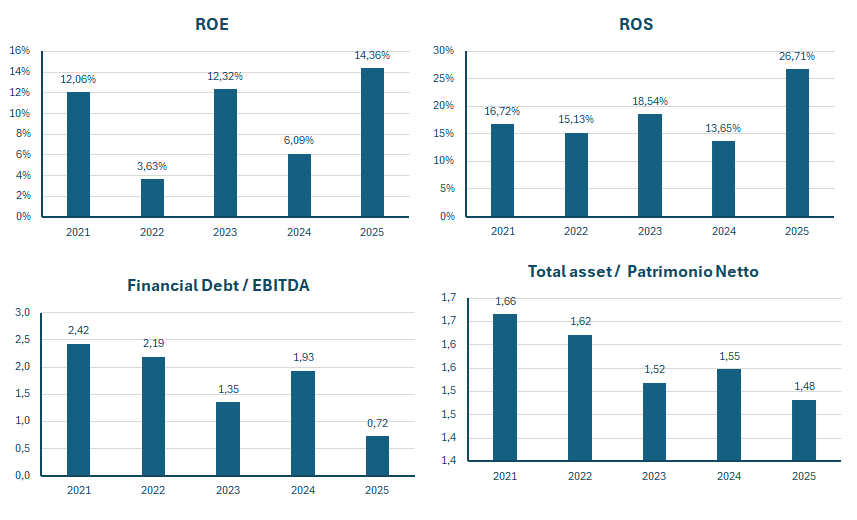Click the 2025 bar in ROE chart

pos(372,142)
